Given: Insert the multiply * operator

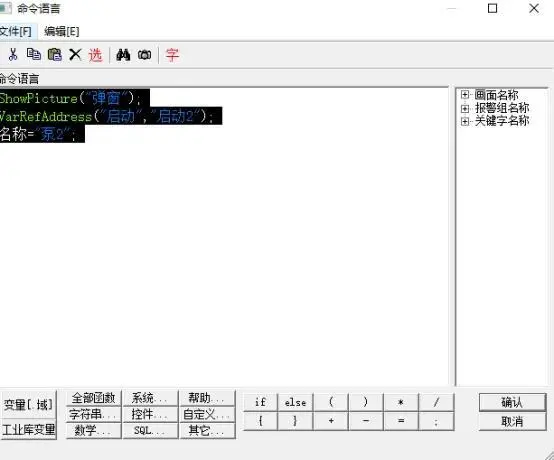Looking at the screenshot, I should tap(401, 402).
